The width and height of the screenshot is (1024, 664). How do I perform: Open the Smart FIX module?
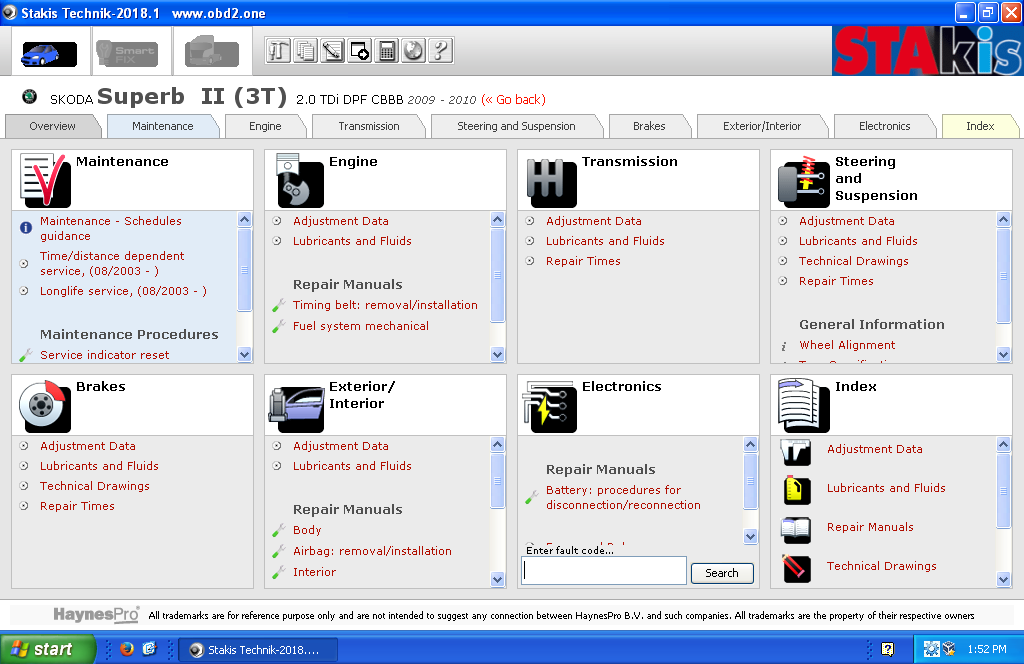pos(127,54)
